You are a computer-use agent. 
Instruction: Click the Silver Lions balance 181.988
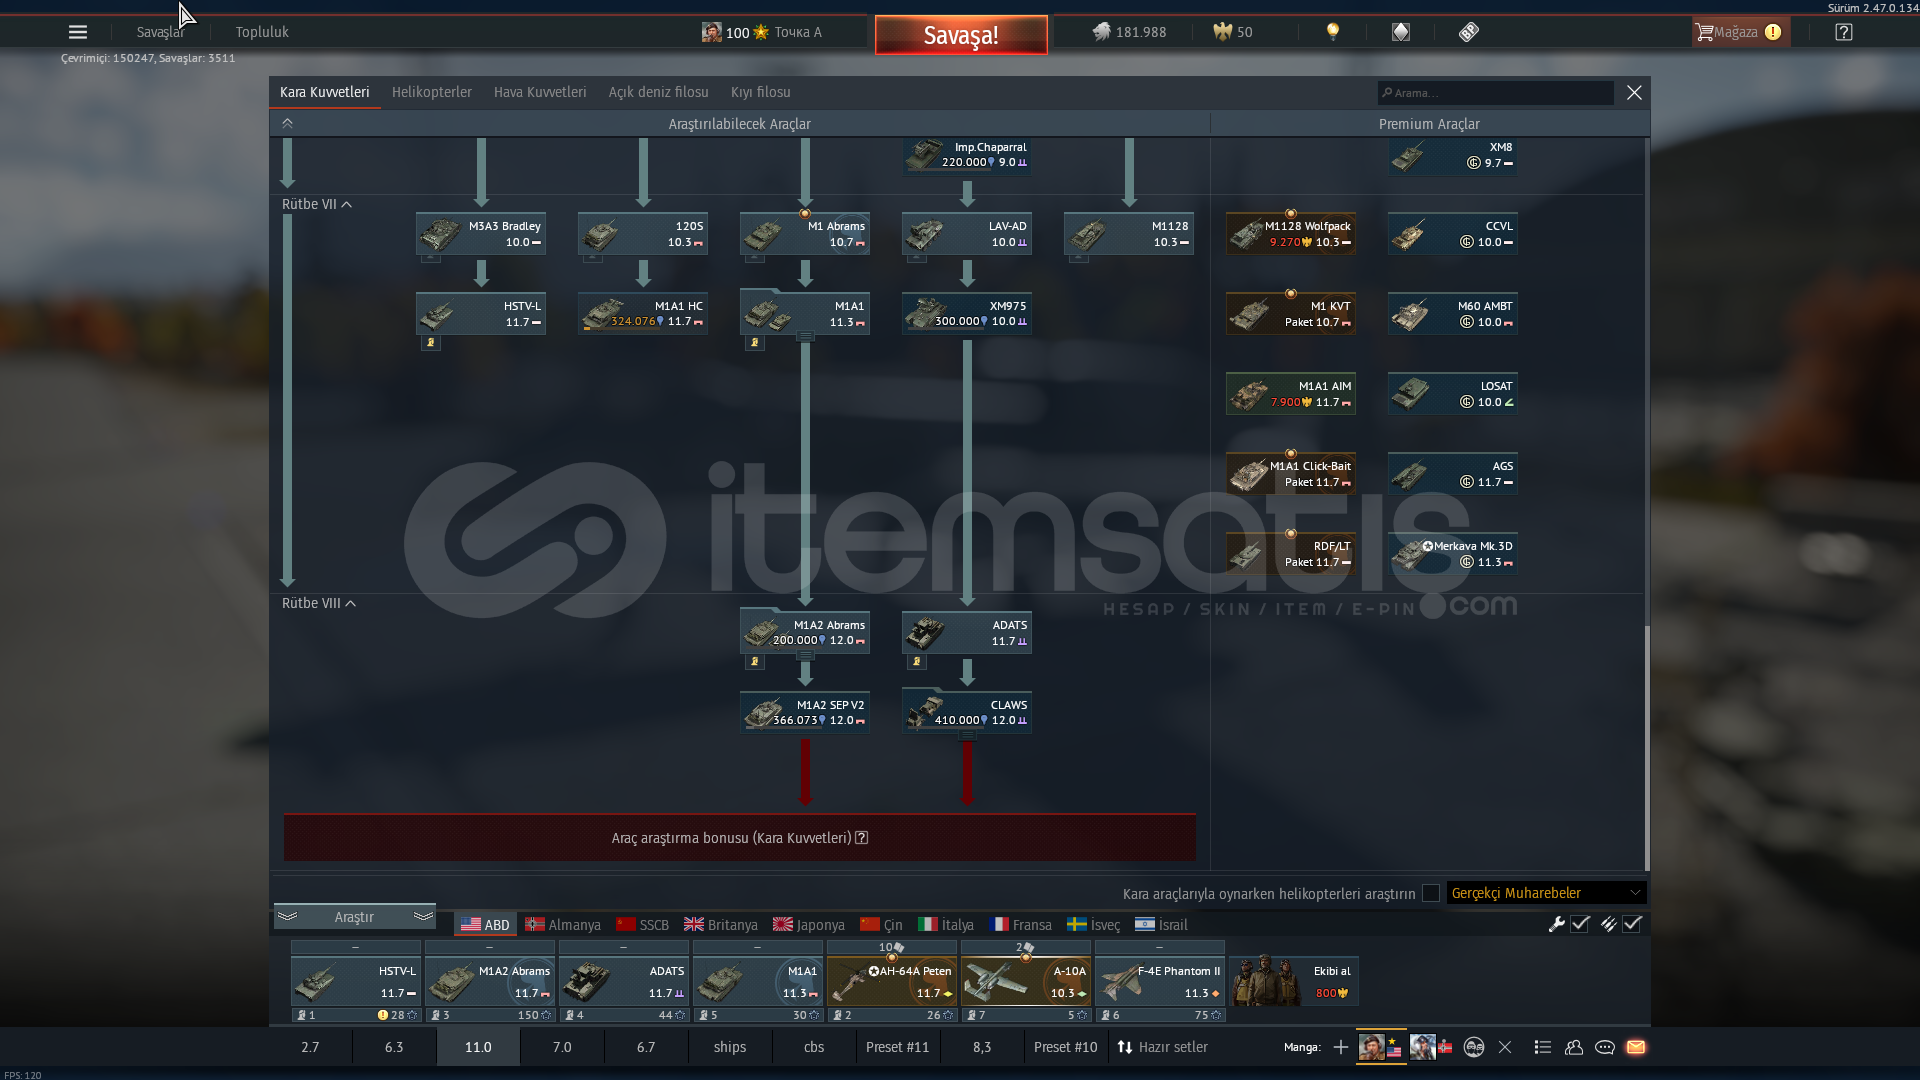(1129, 32)
